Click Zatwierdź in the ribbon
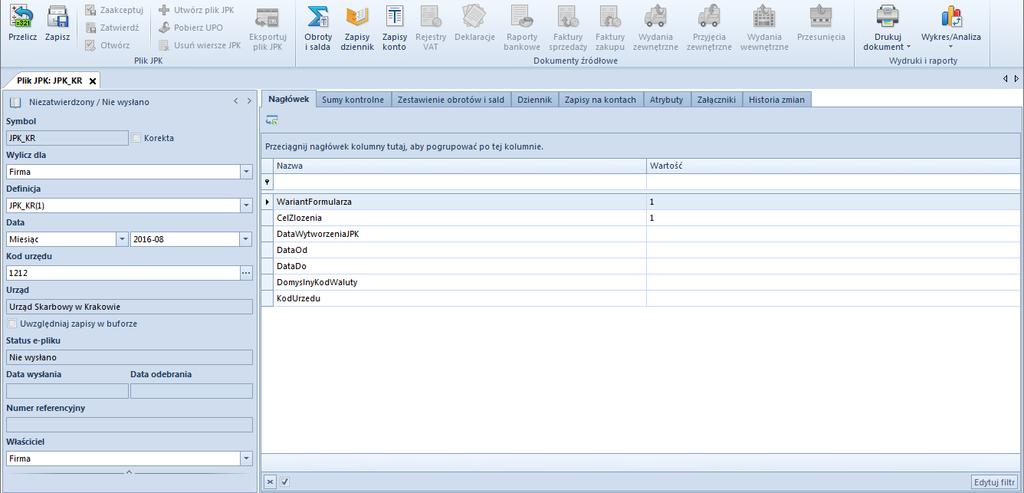The height and width of the screenshot is (493, 1024). point(112,28)
